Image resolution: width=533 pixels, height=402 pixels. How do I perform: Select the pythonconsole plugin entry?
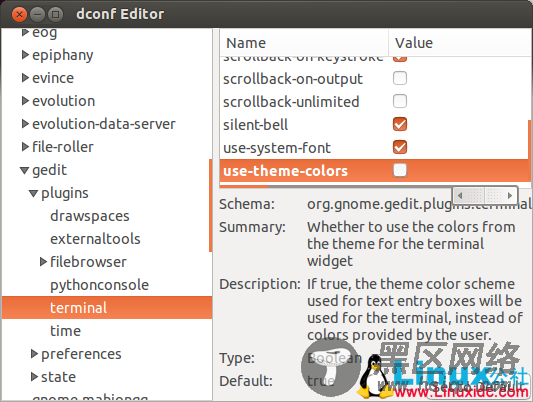pos(100,285)
